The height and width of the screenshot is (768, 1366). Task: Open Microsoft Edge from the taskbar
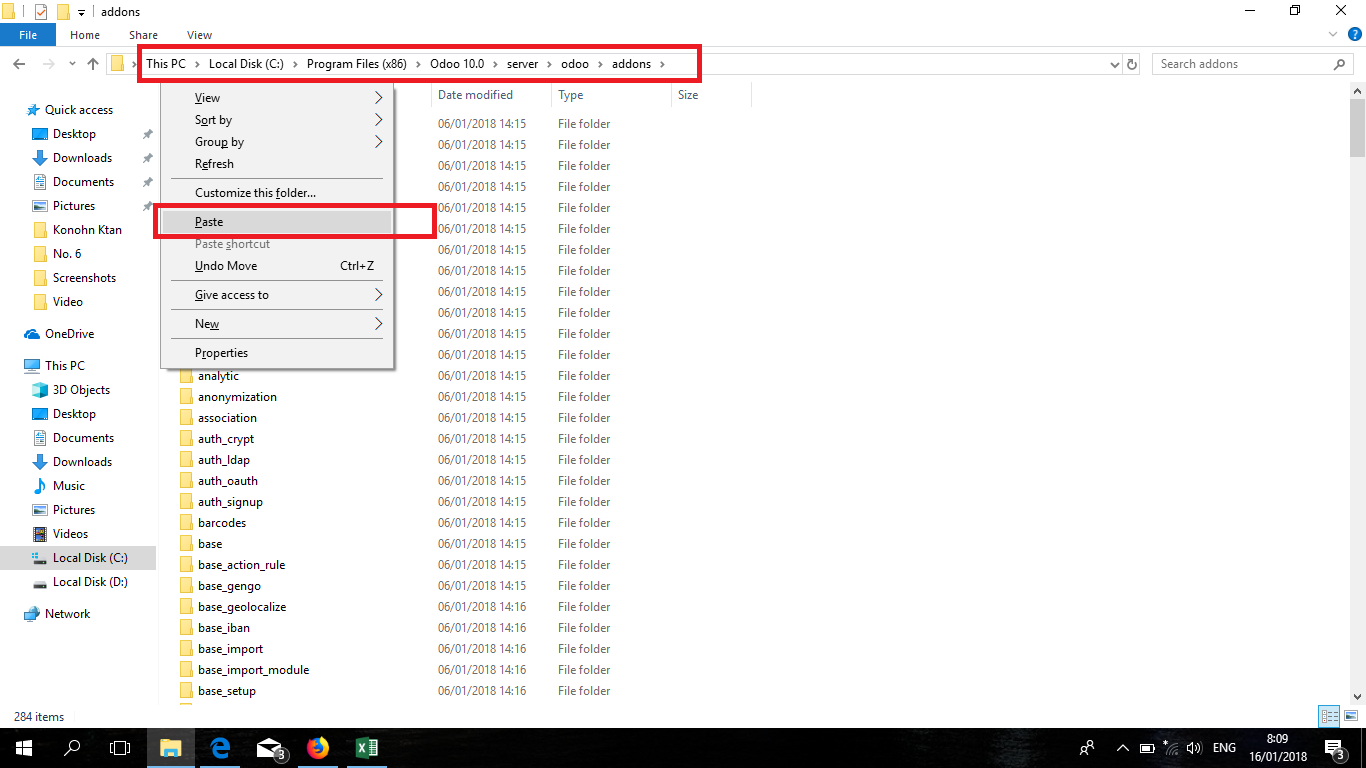click(x=221, y=748)
